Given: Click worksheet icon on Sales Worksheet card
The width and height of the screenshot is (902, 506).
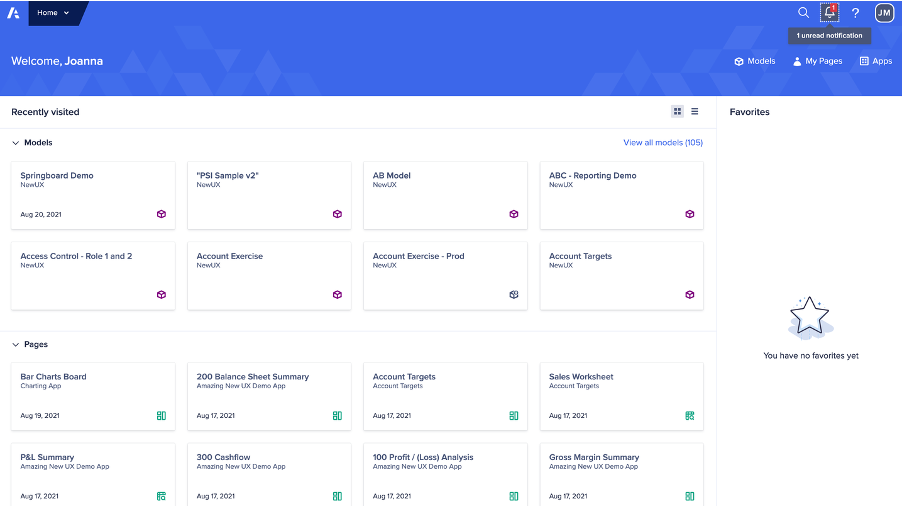Looking at the screenshot, I should tap(690, 416).
